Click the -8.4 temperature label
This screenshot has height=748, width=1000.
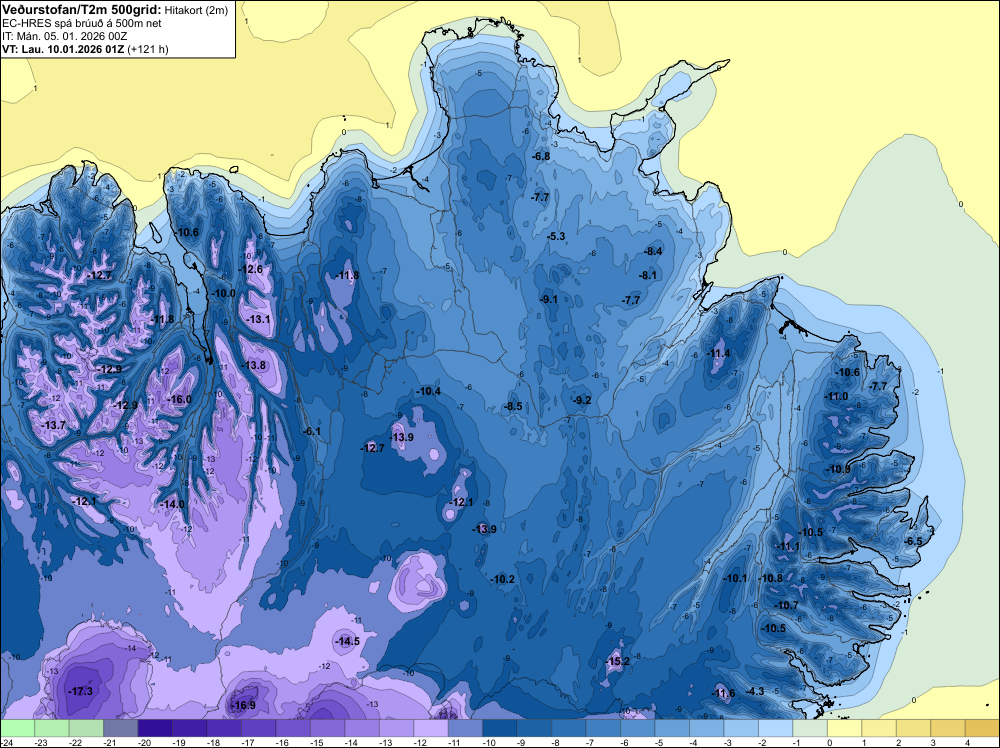[653, 251]
